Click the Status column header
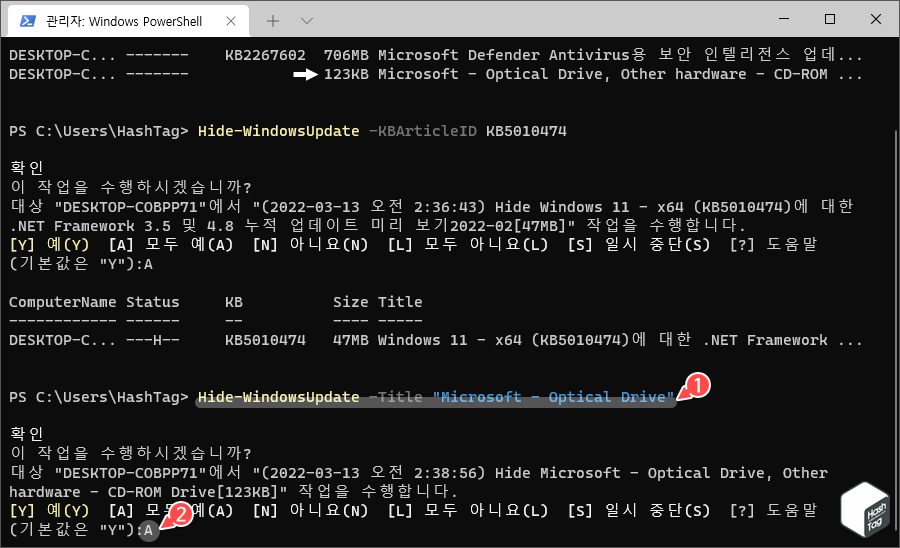 coord(153,302)
